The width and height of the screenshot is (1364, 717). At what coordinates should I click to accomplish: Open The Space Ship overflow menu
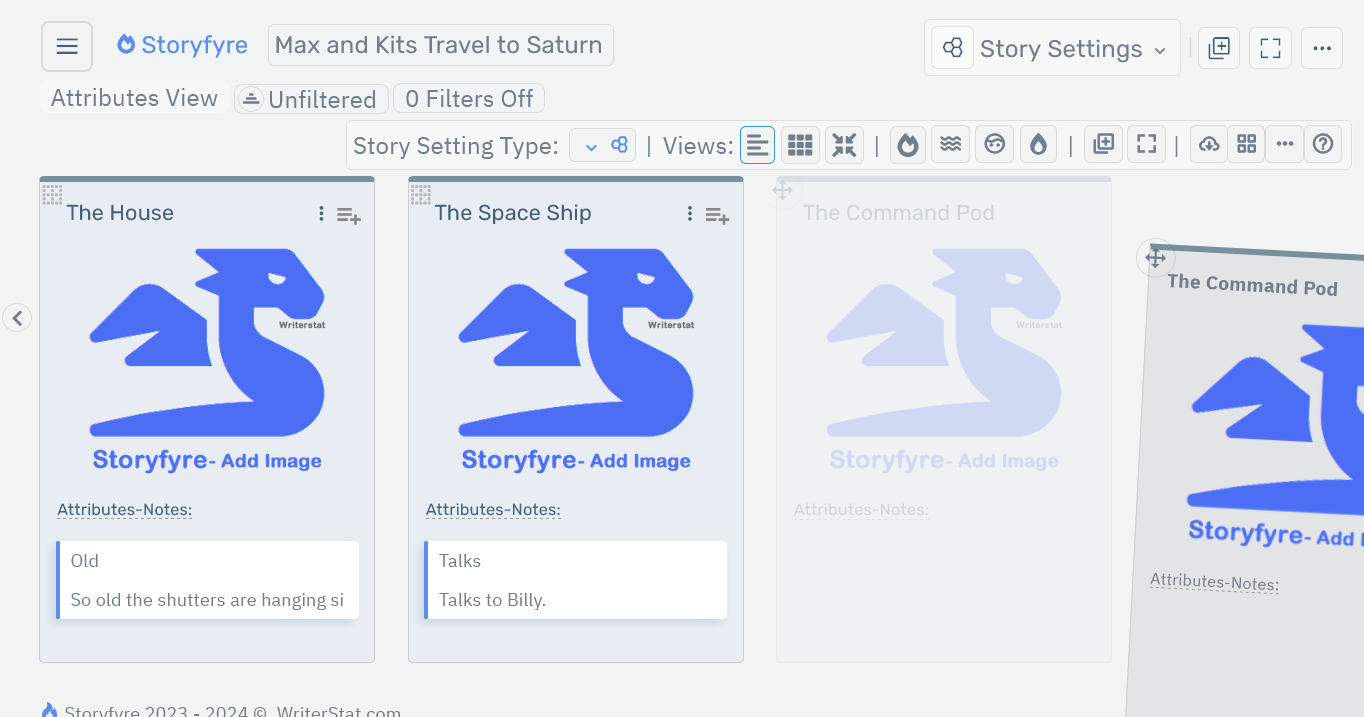pyautogui.click(x=689, y=213)
